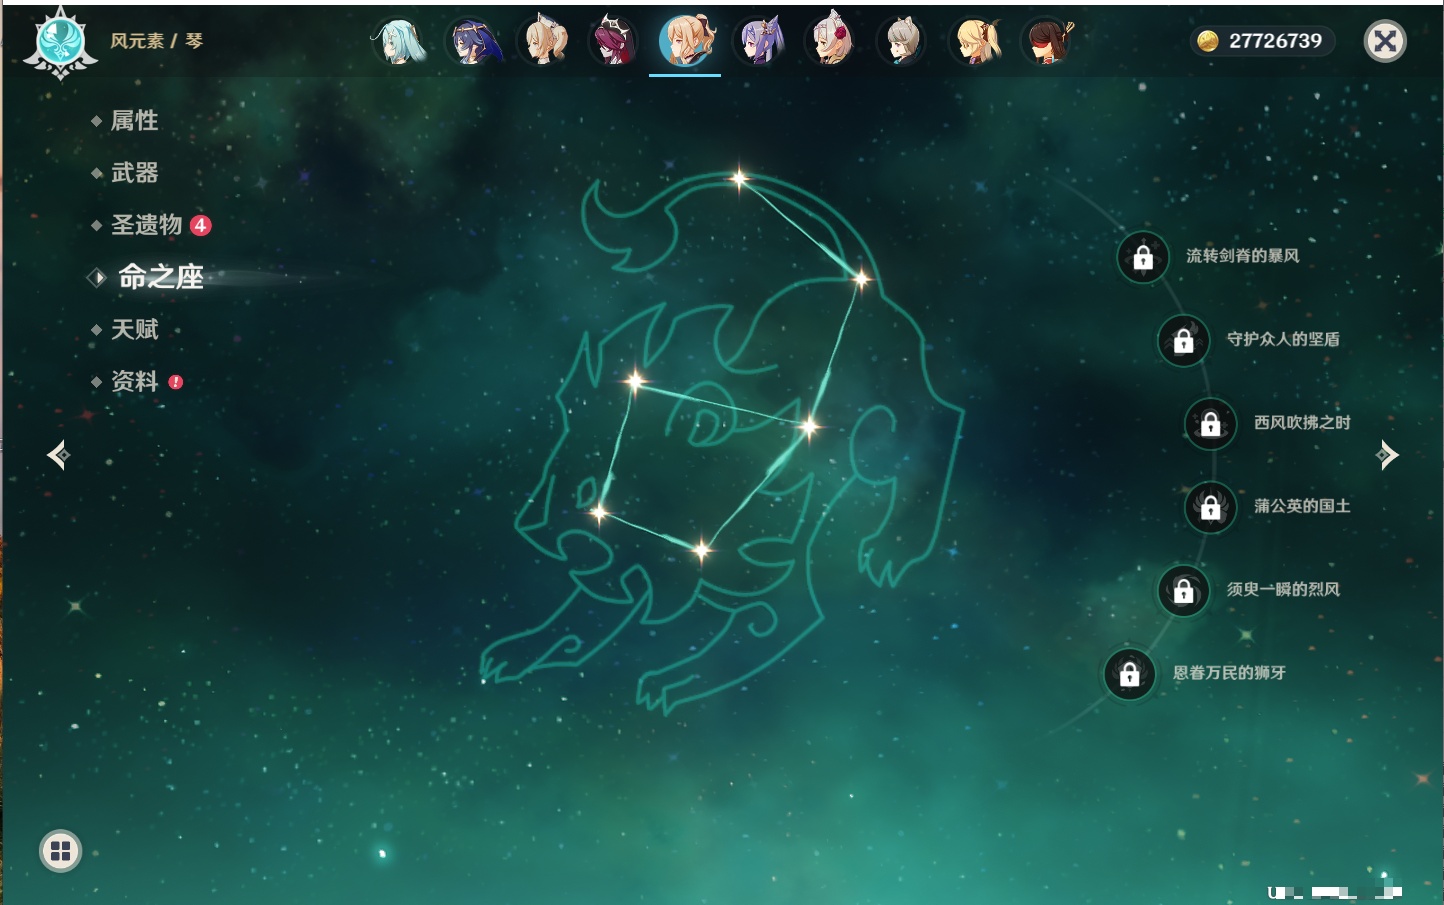Image resolution: width=1444 pixels, height=905 pixels.
Task: Switch to the 武器 weapon tab
Action: 134,173
